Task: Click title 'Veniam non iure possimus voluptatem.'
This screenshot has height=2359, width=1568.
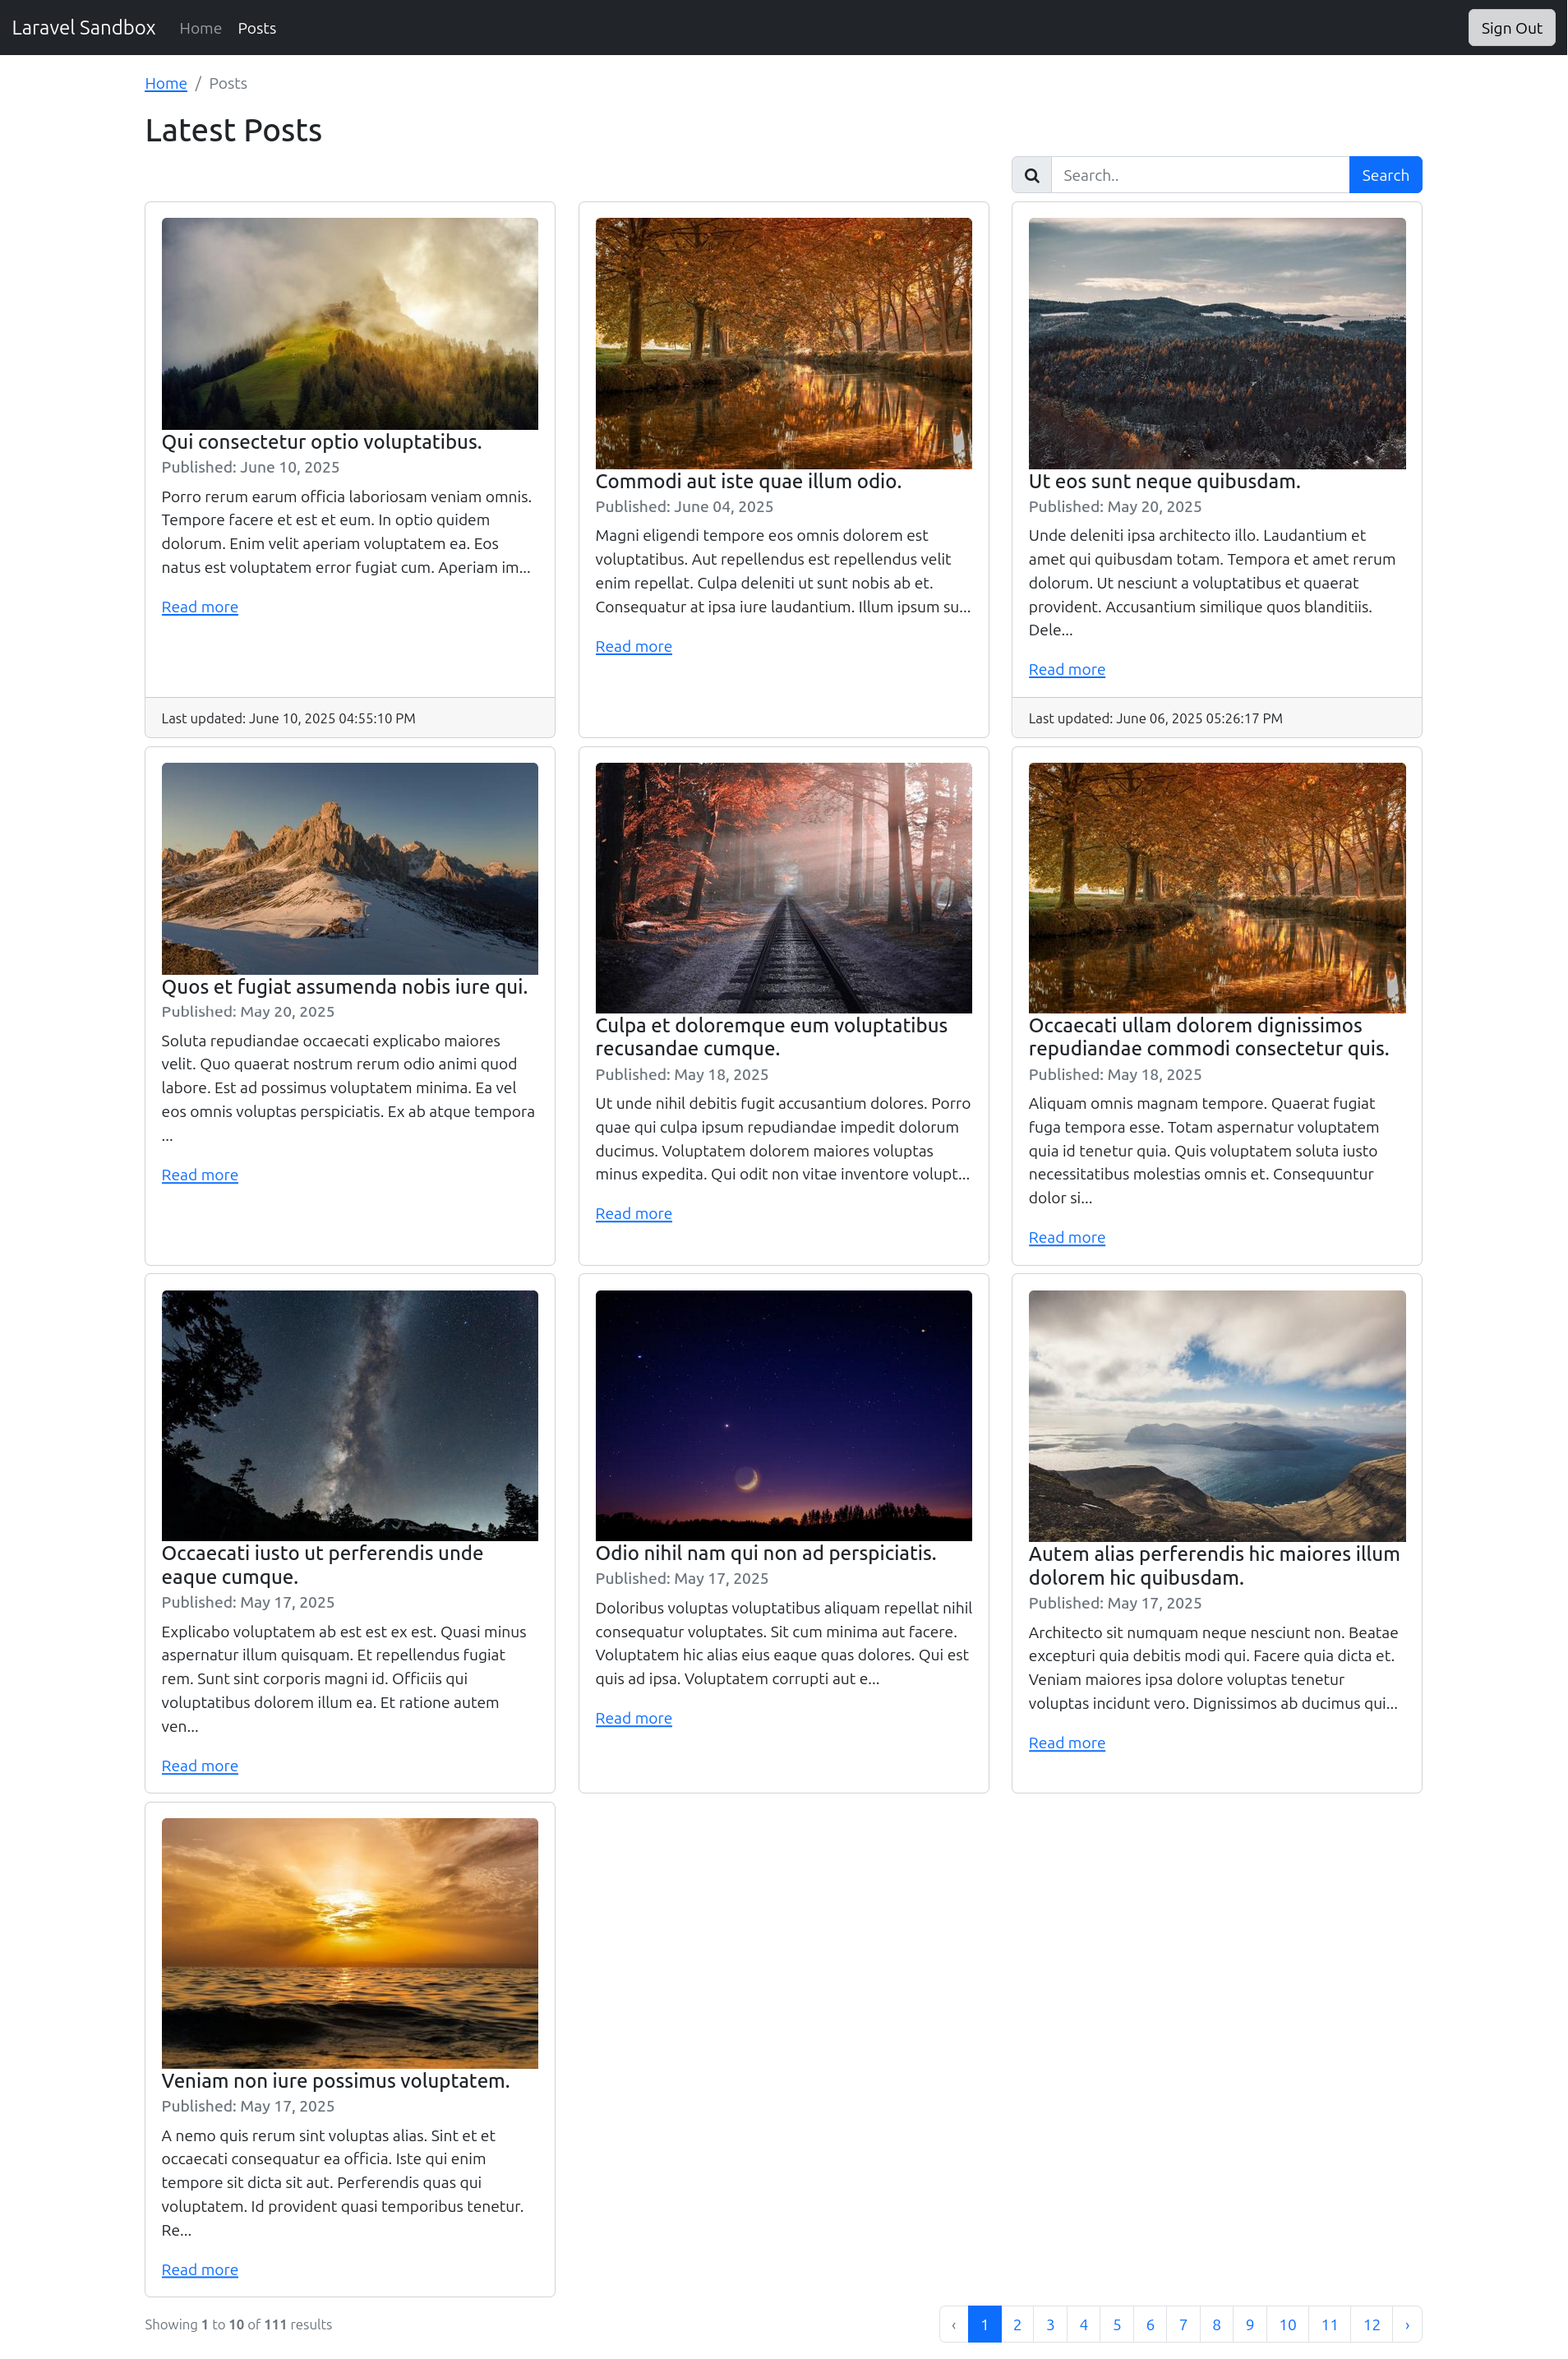Action: coord(336,2081)
